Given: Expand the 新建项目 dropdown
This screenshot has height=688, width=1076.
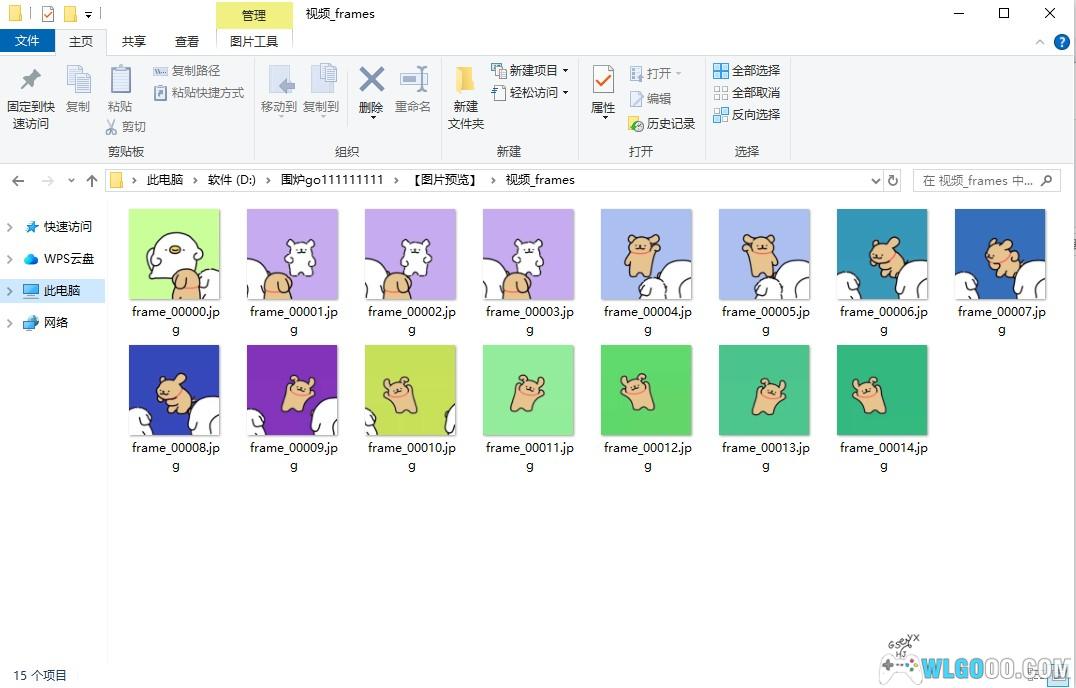Looking at the screenshot, I should click(565, 71).
